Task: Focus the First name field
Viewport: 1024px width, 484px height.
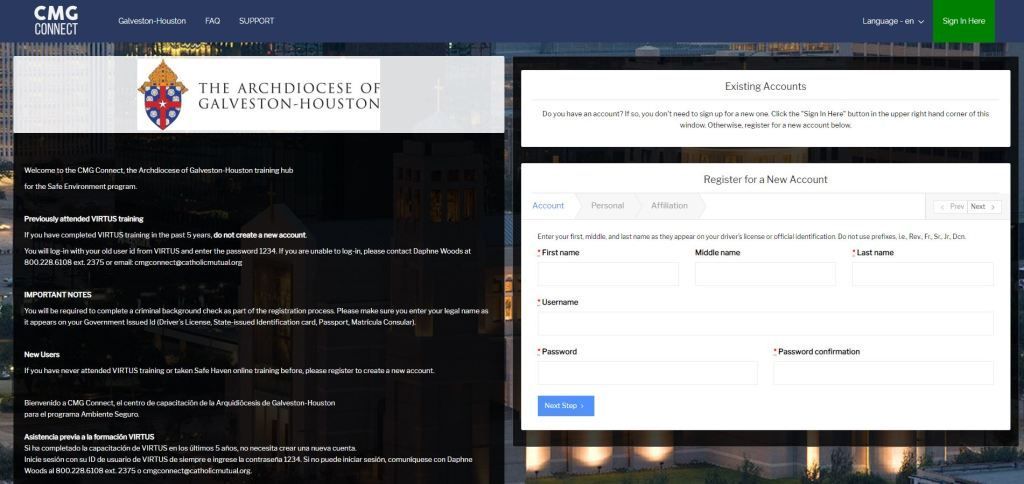Action: coord(608,274)
